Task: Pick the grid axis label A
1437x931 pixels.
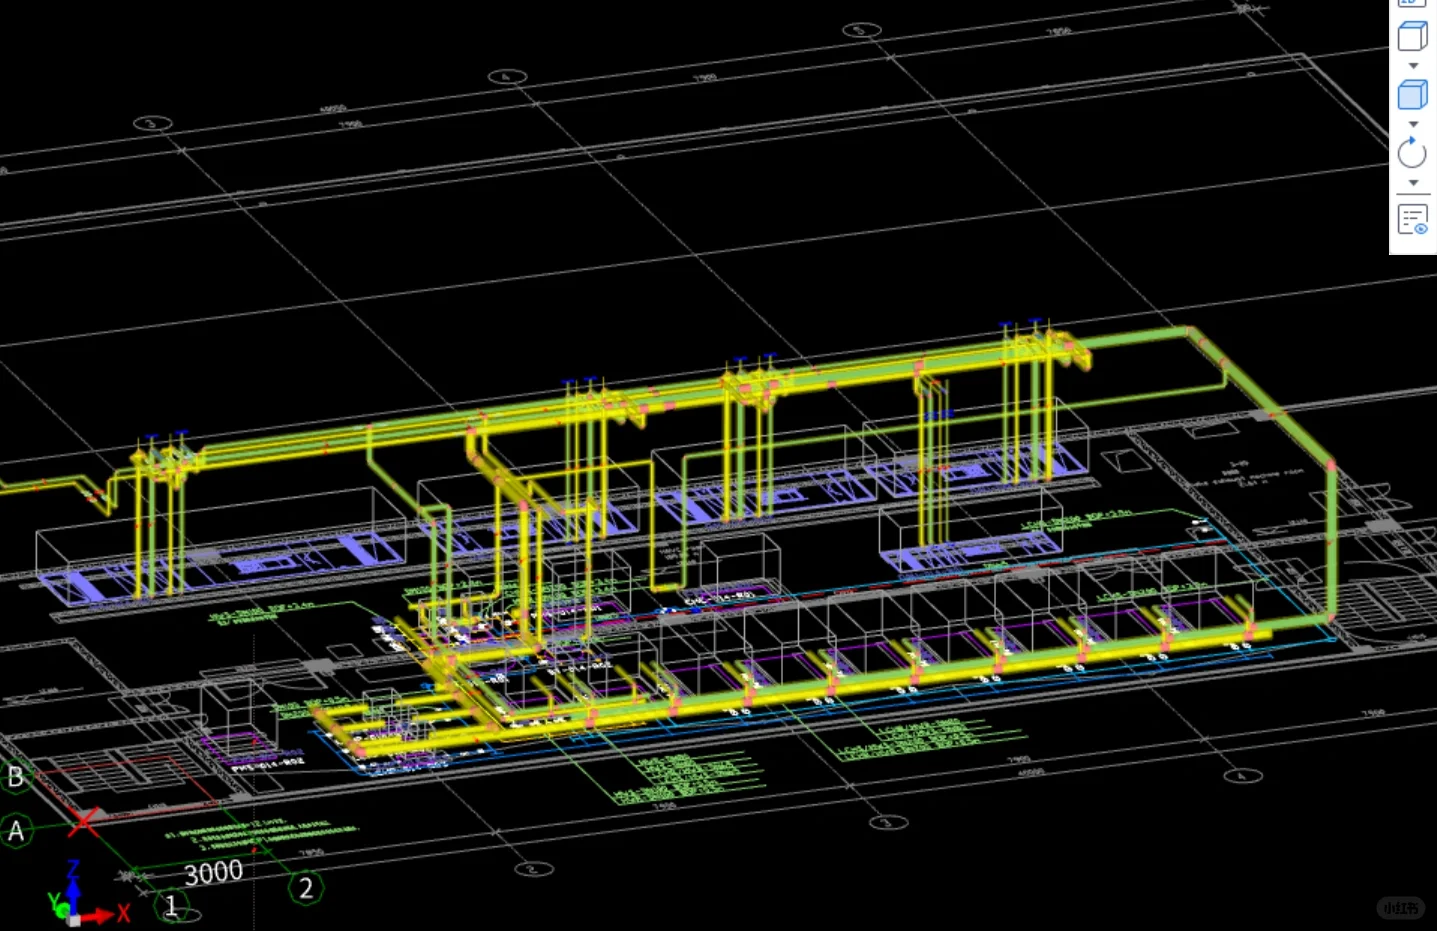Action: (x=16, y=831)
